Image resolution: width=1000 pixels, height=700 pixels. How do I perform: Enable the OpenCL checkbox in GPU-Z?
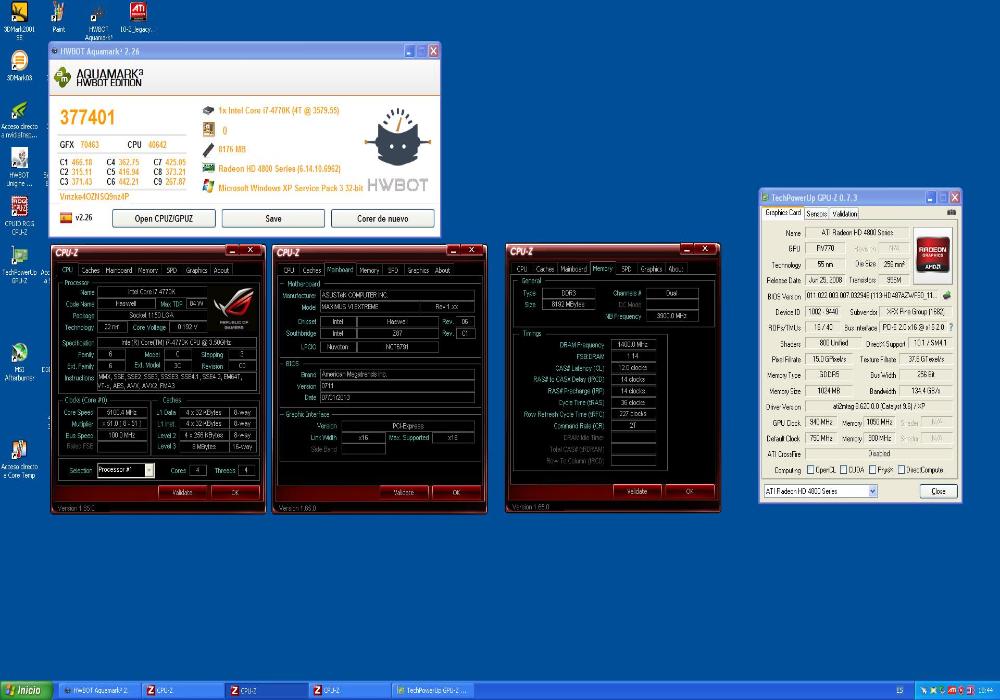click(x=811, y=470)
